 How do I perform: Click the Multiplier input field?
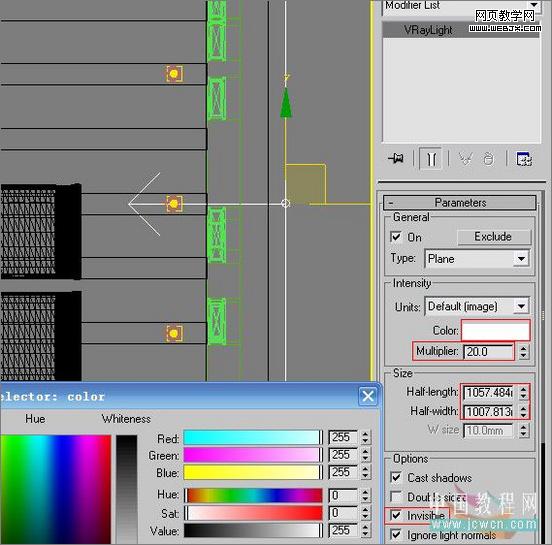pyautogui.click(x=489, y=352)
